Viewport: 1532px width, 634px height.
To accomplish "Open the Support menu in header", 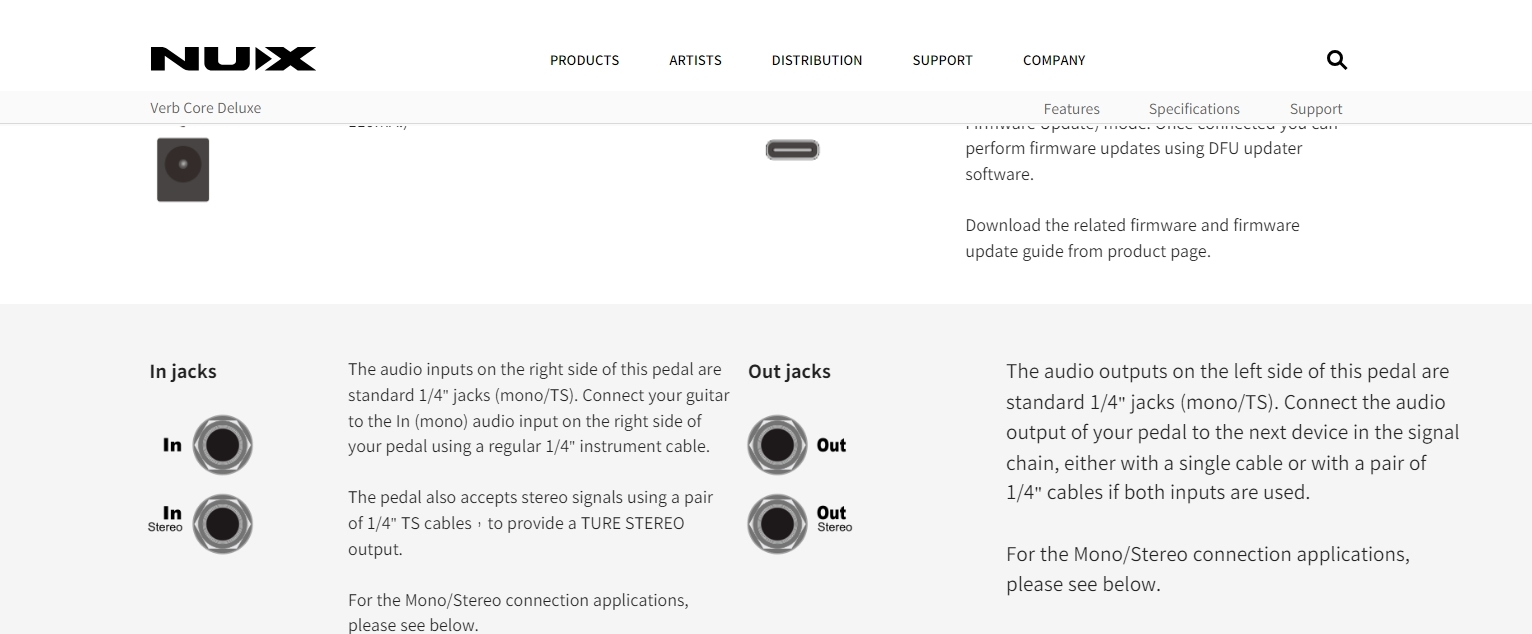I will point(942,60).
